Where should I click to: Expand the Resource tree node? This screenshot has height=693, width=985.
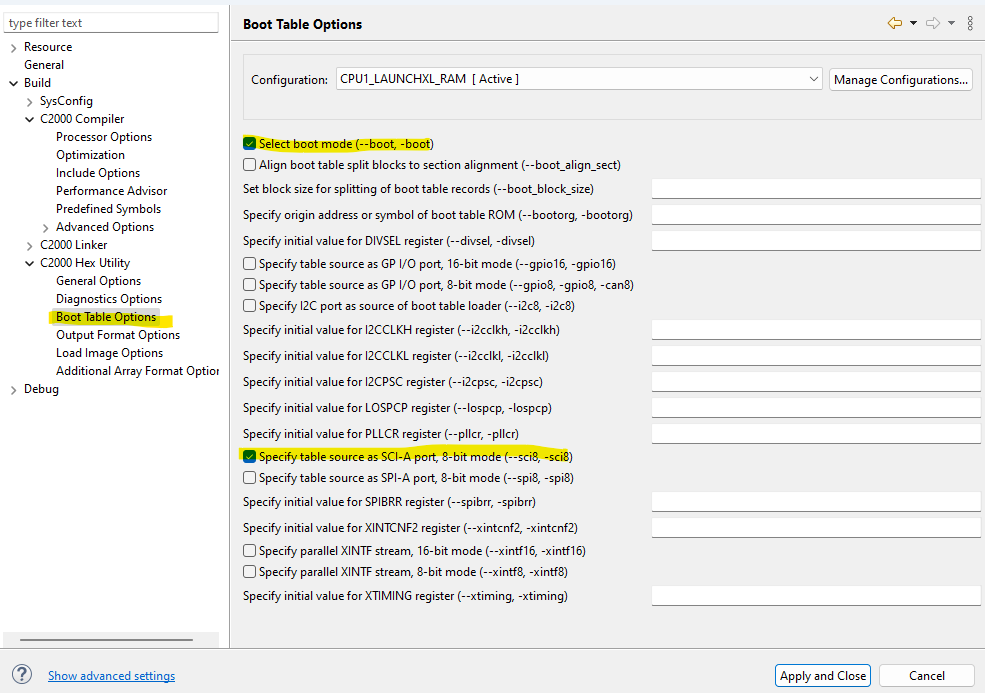(x=13, y=46)
